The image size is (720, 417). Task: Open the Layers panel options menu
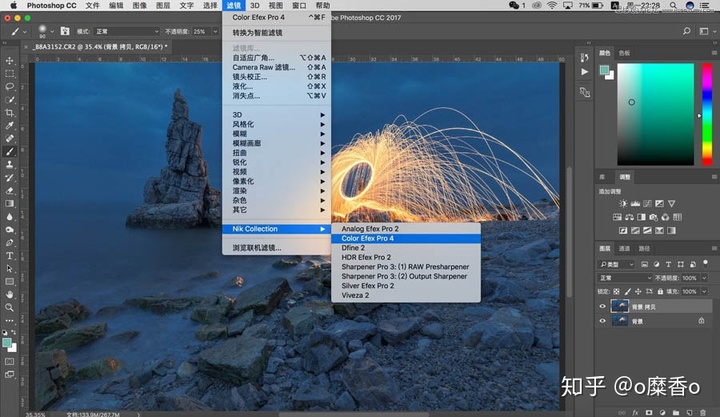[714, 248]
